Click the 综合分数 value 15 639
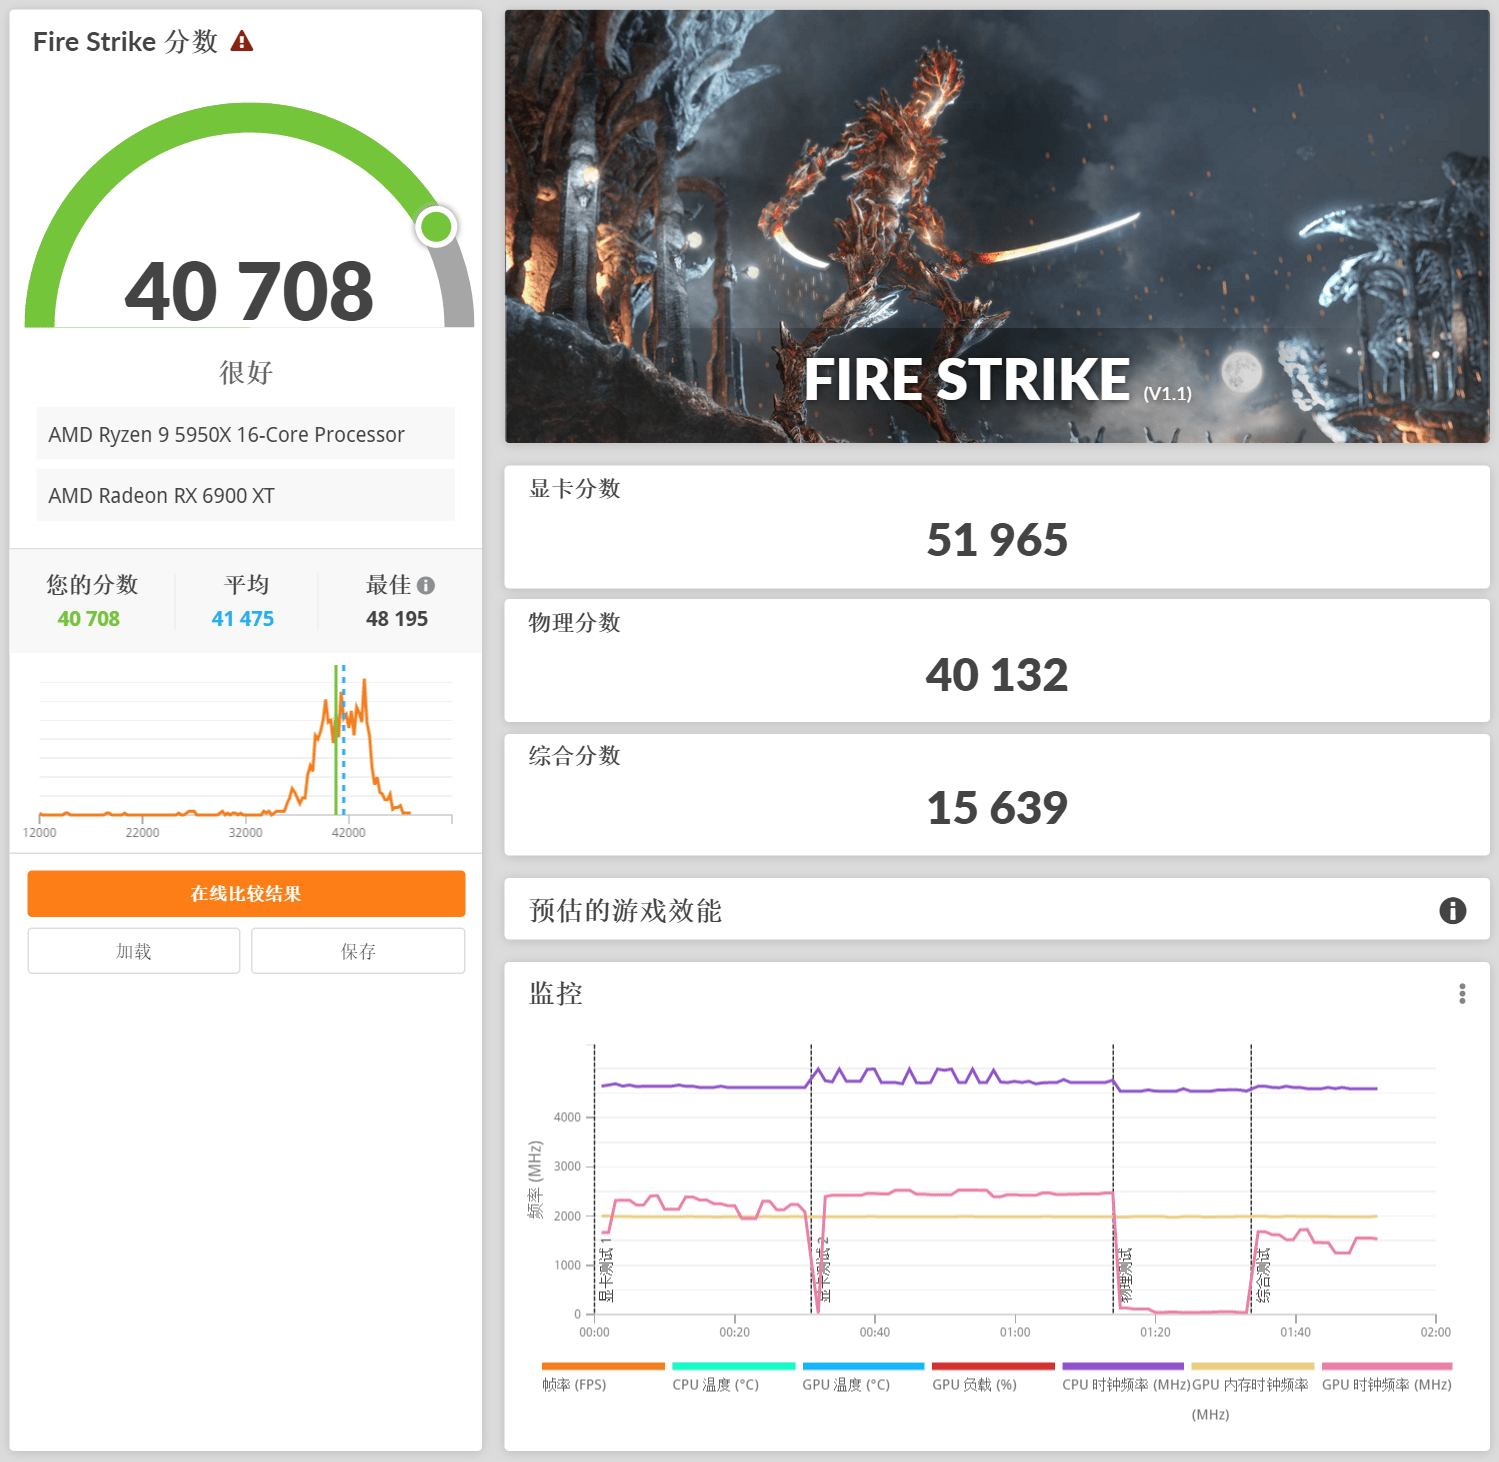 (x=997, y=808)
